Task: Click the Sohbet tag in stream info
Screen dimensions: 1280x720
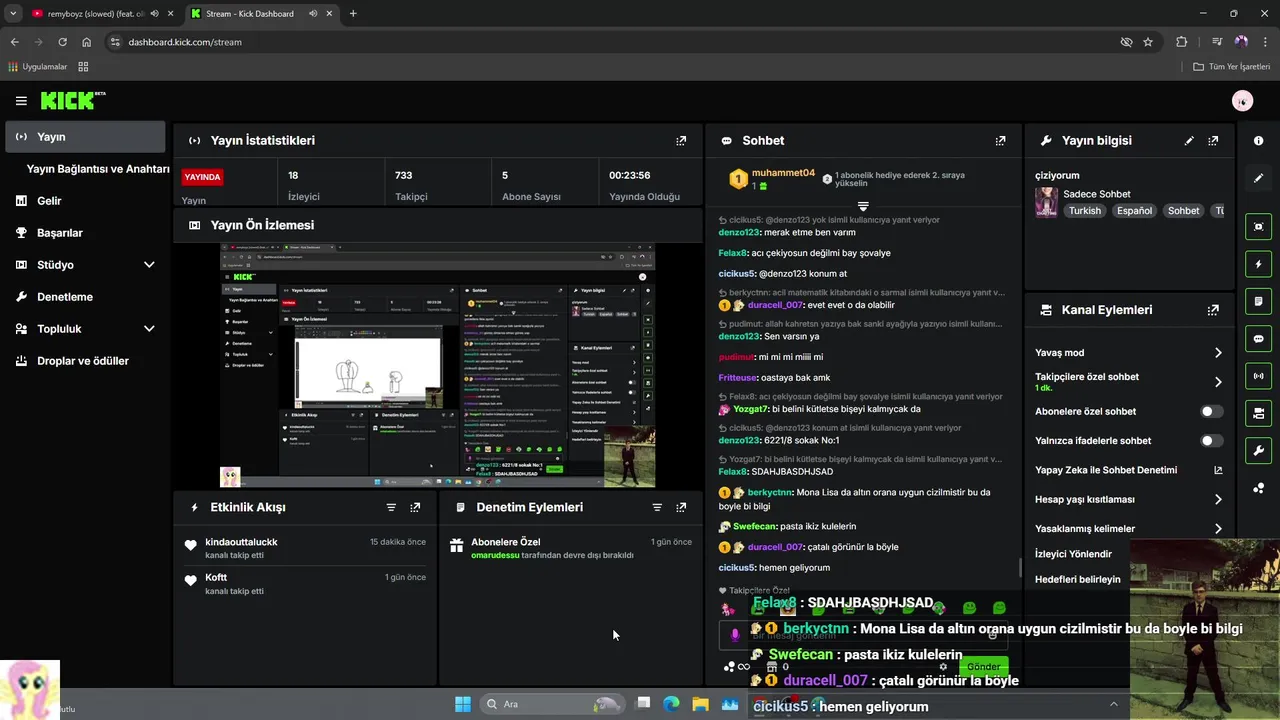Action: (x=1183, y=211)
